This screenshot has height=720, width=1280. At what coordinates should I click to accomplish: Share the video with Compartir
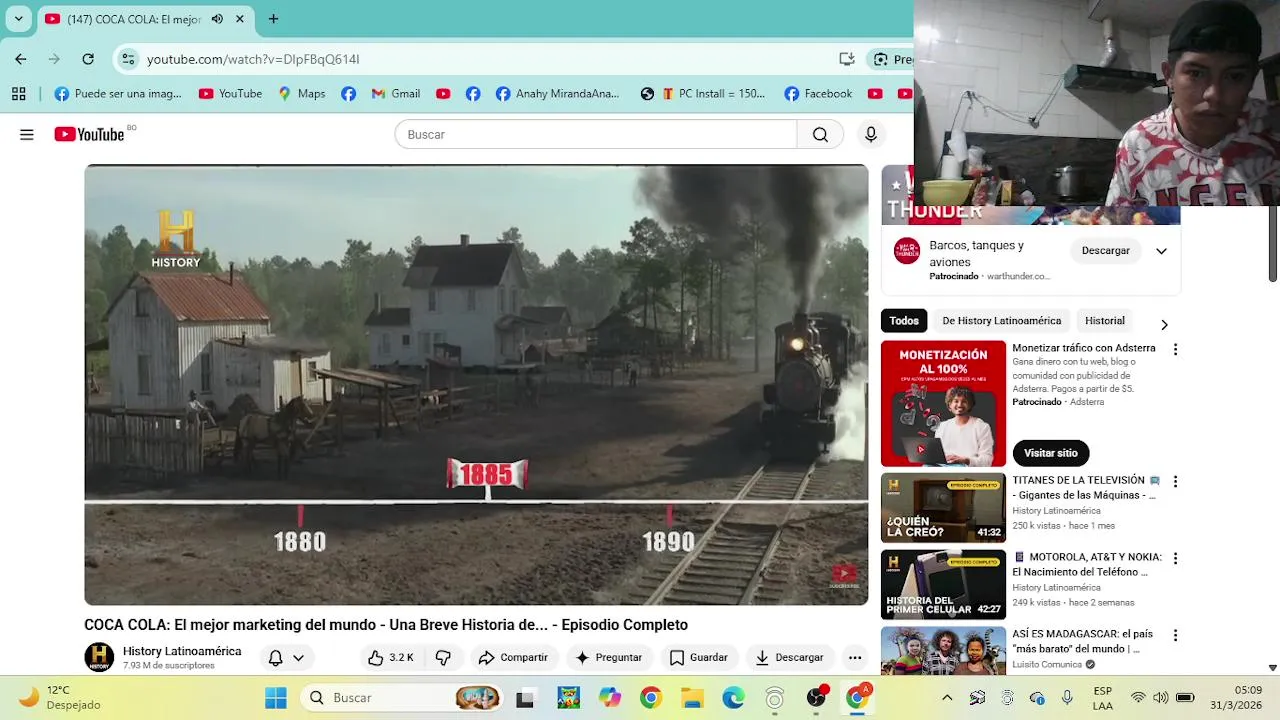(513, 657)
